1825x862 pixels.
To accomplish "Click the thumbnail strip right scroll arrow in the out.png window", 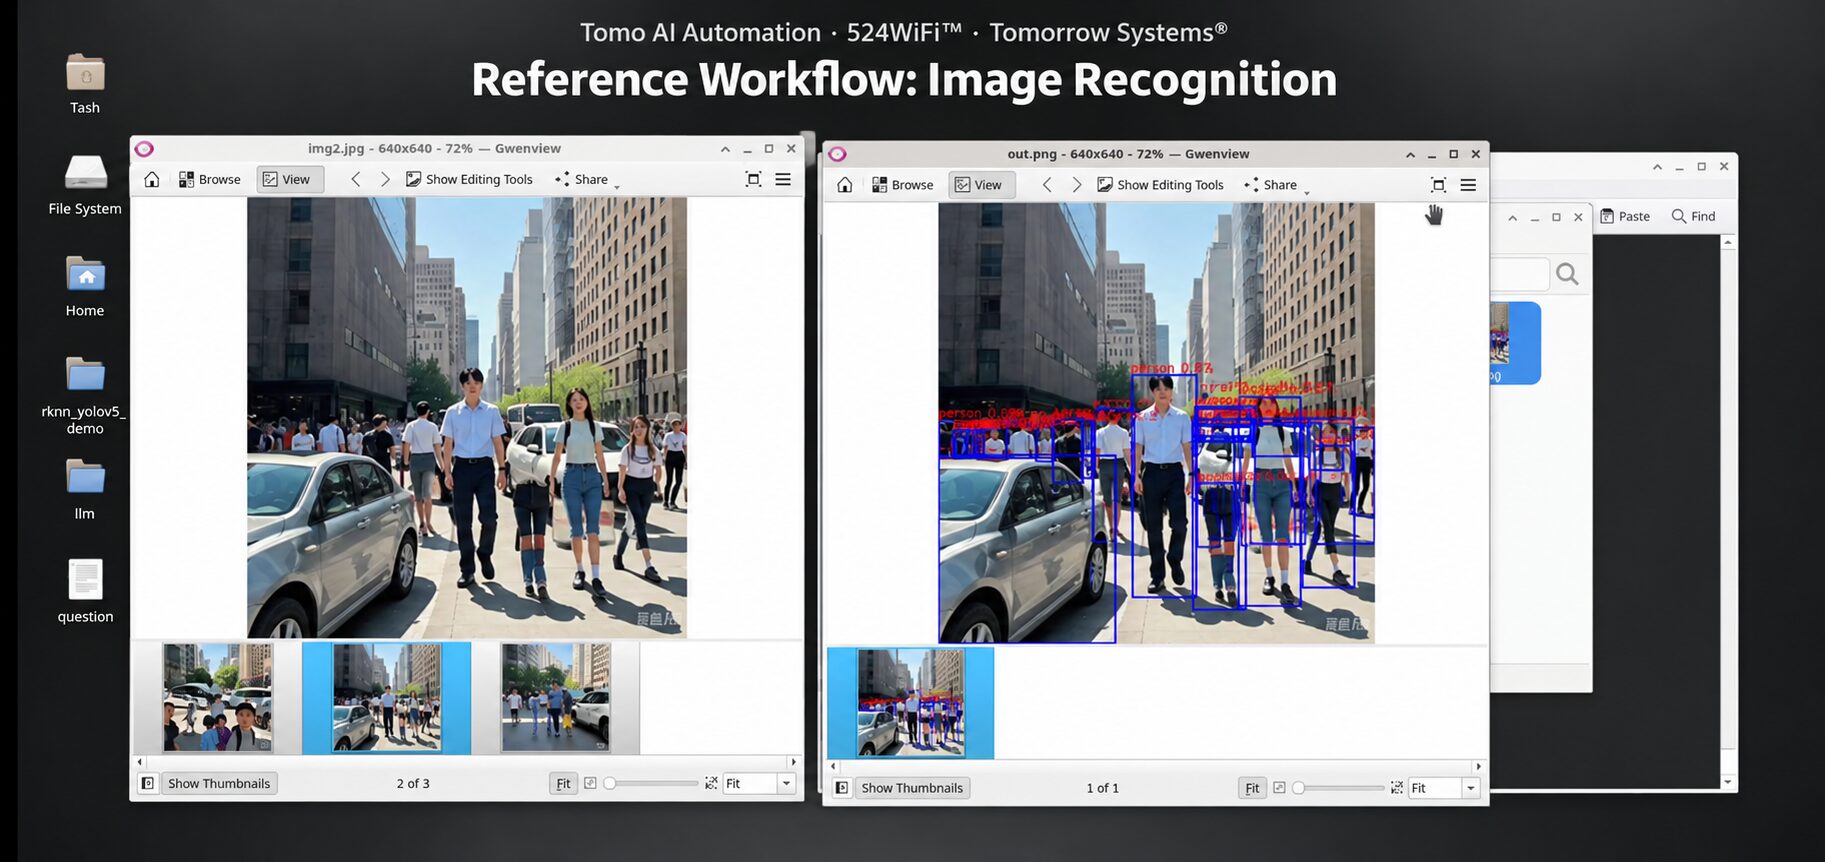I will point(1479,767).
